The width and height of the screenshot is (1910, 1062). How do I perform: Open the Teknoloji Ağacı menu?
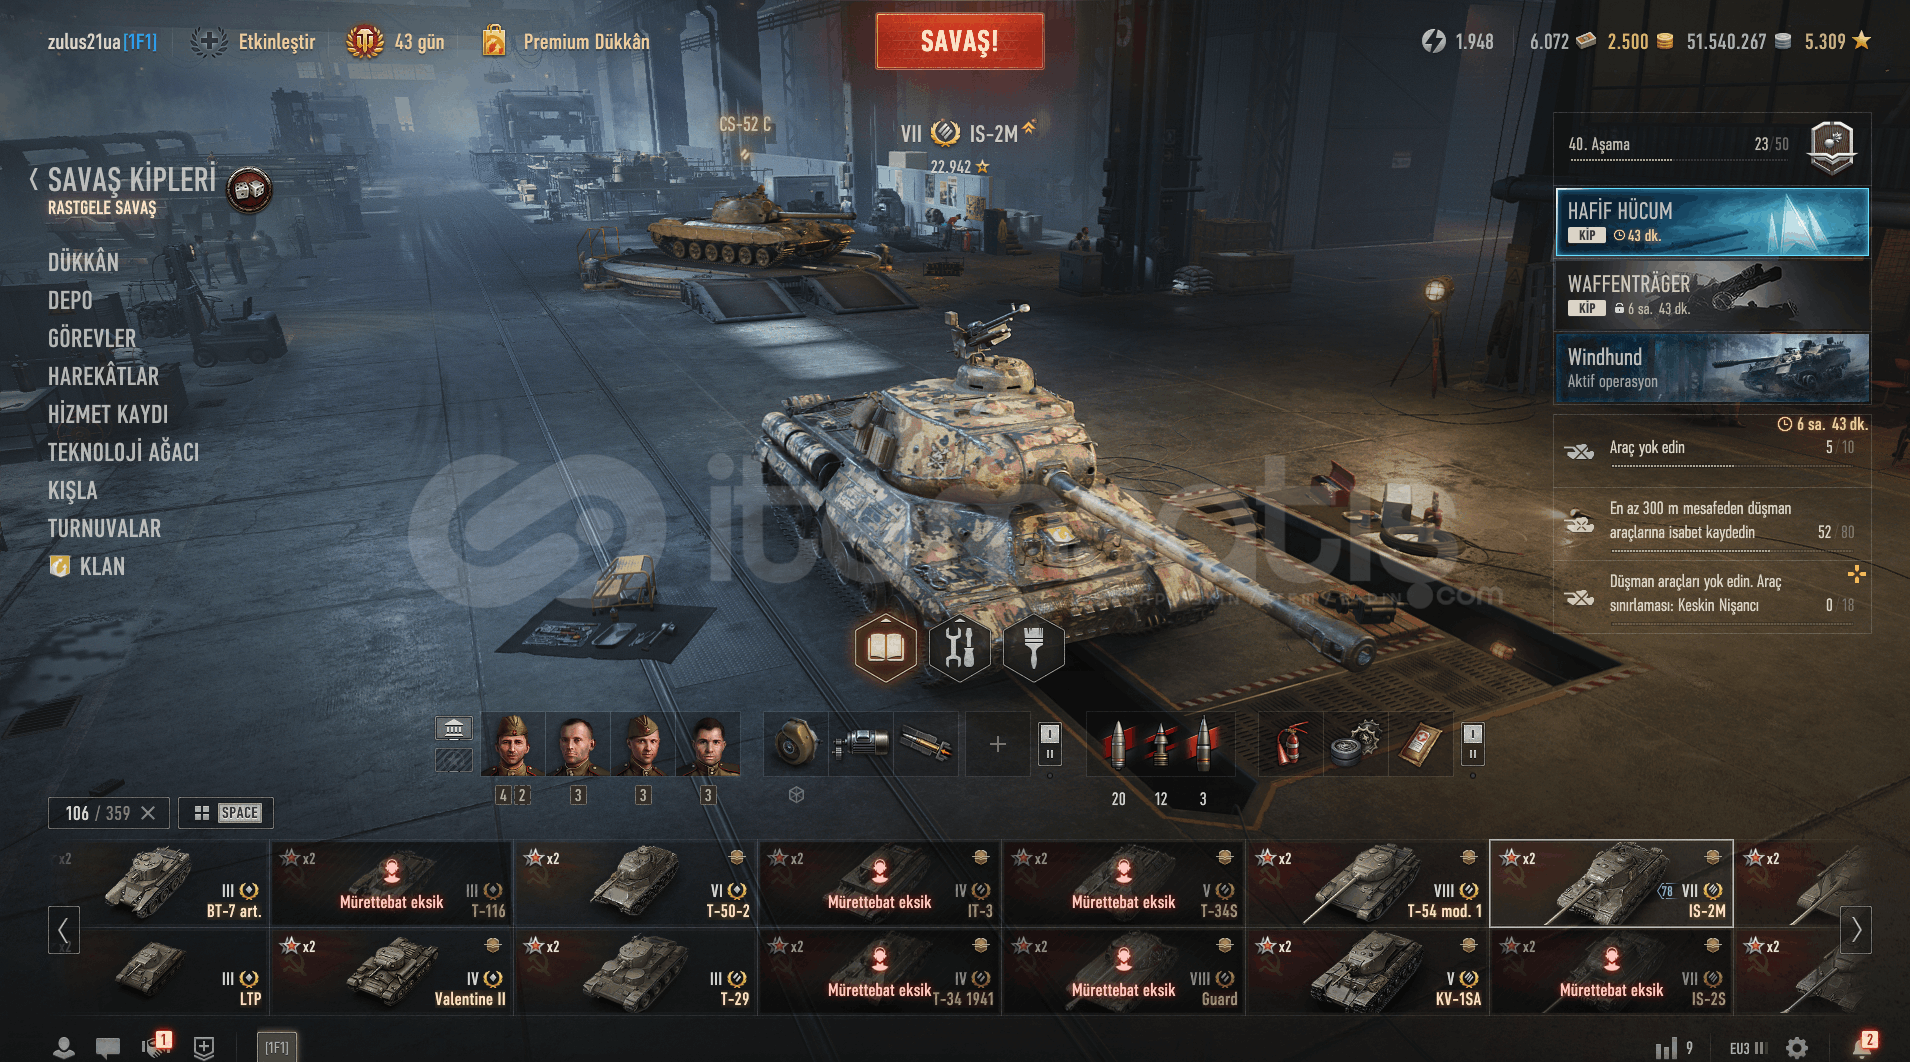[x=123, y=452]
